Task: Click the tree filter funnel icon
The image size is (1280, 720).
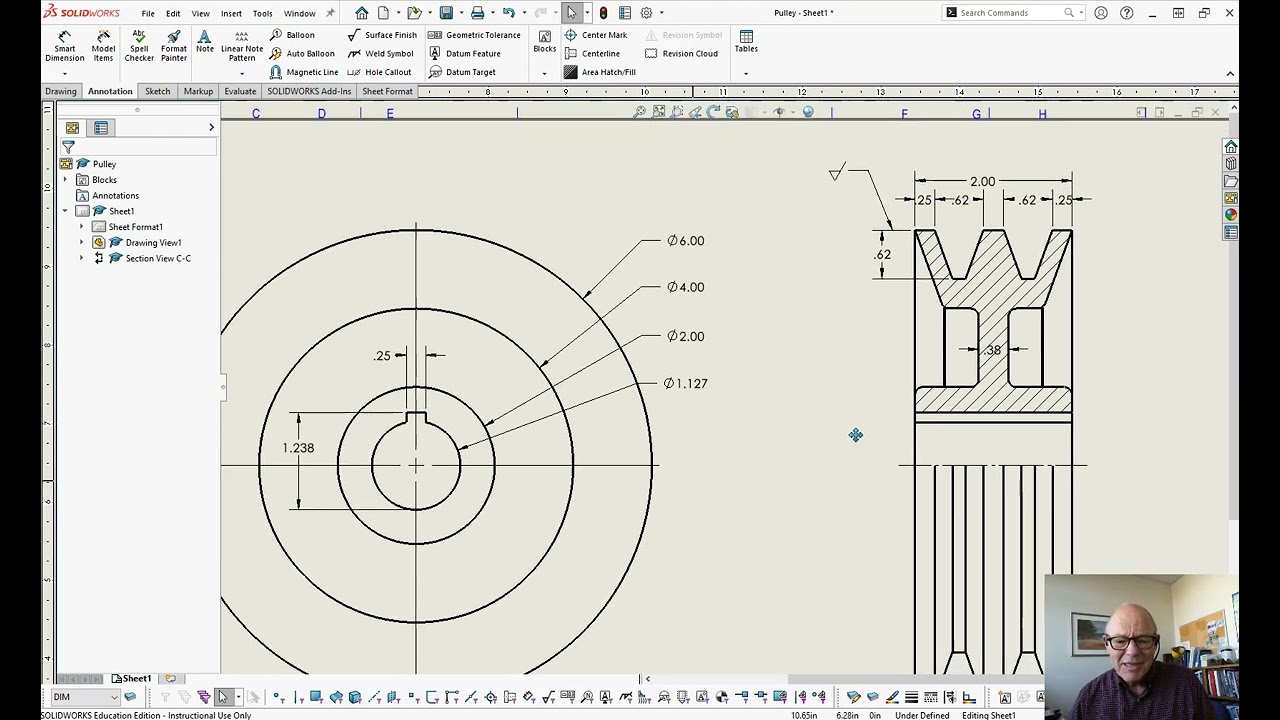Action: [68, 147]
